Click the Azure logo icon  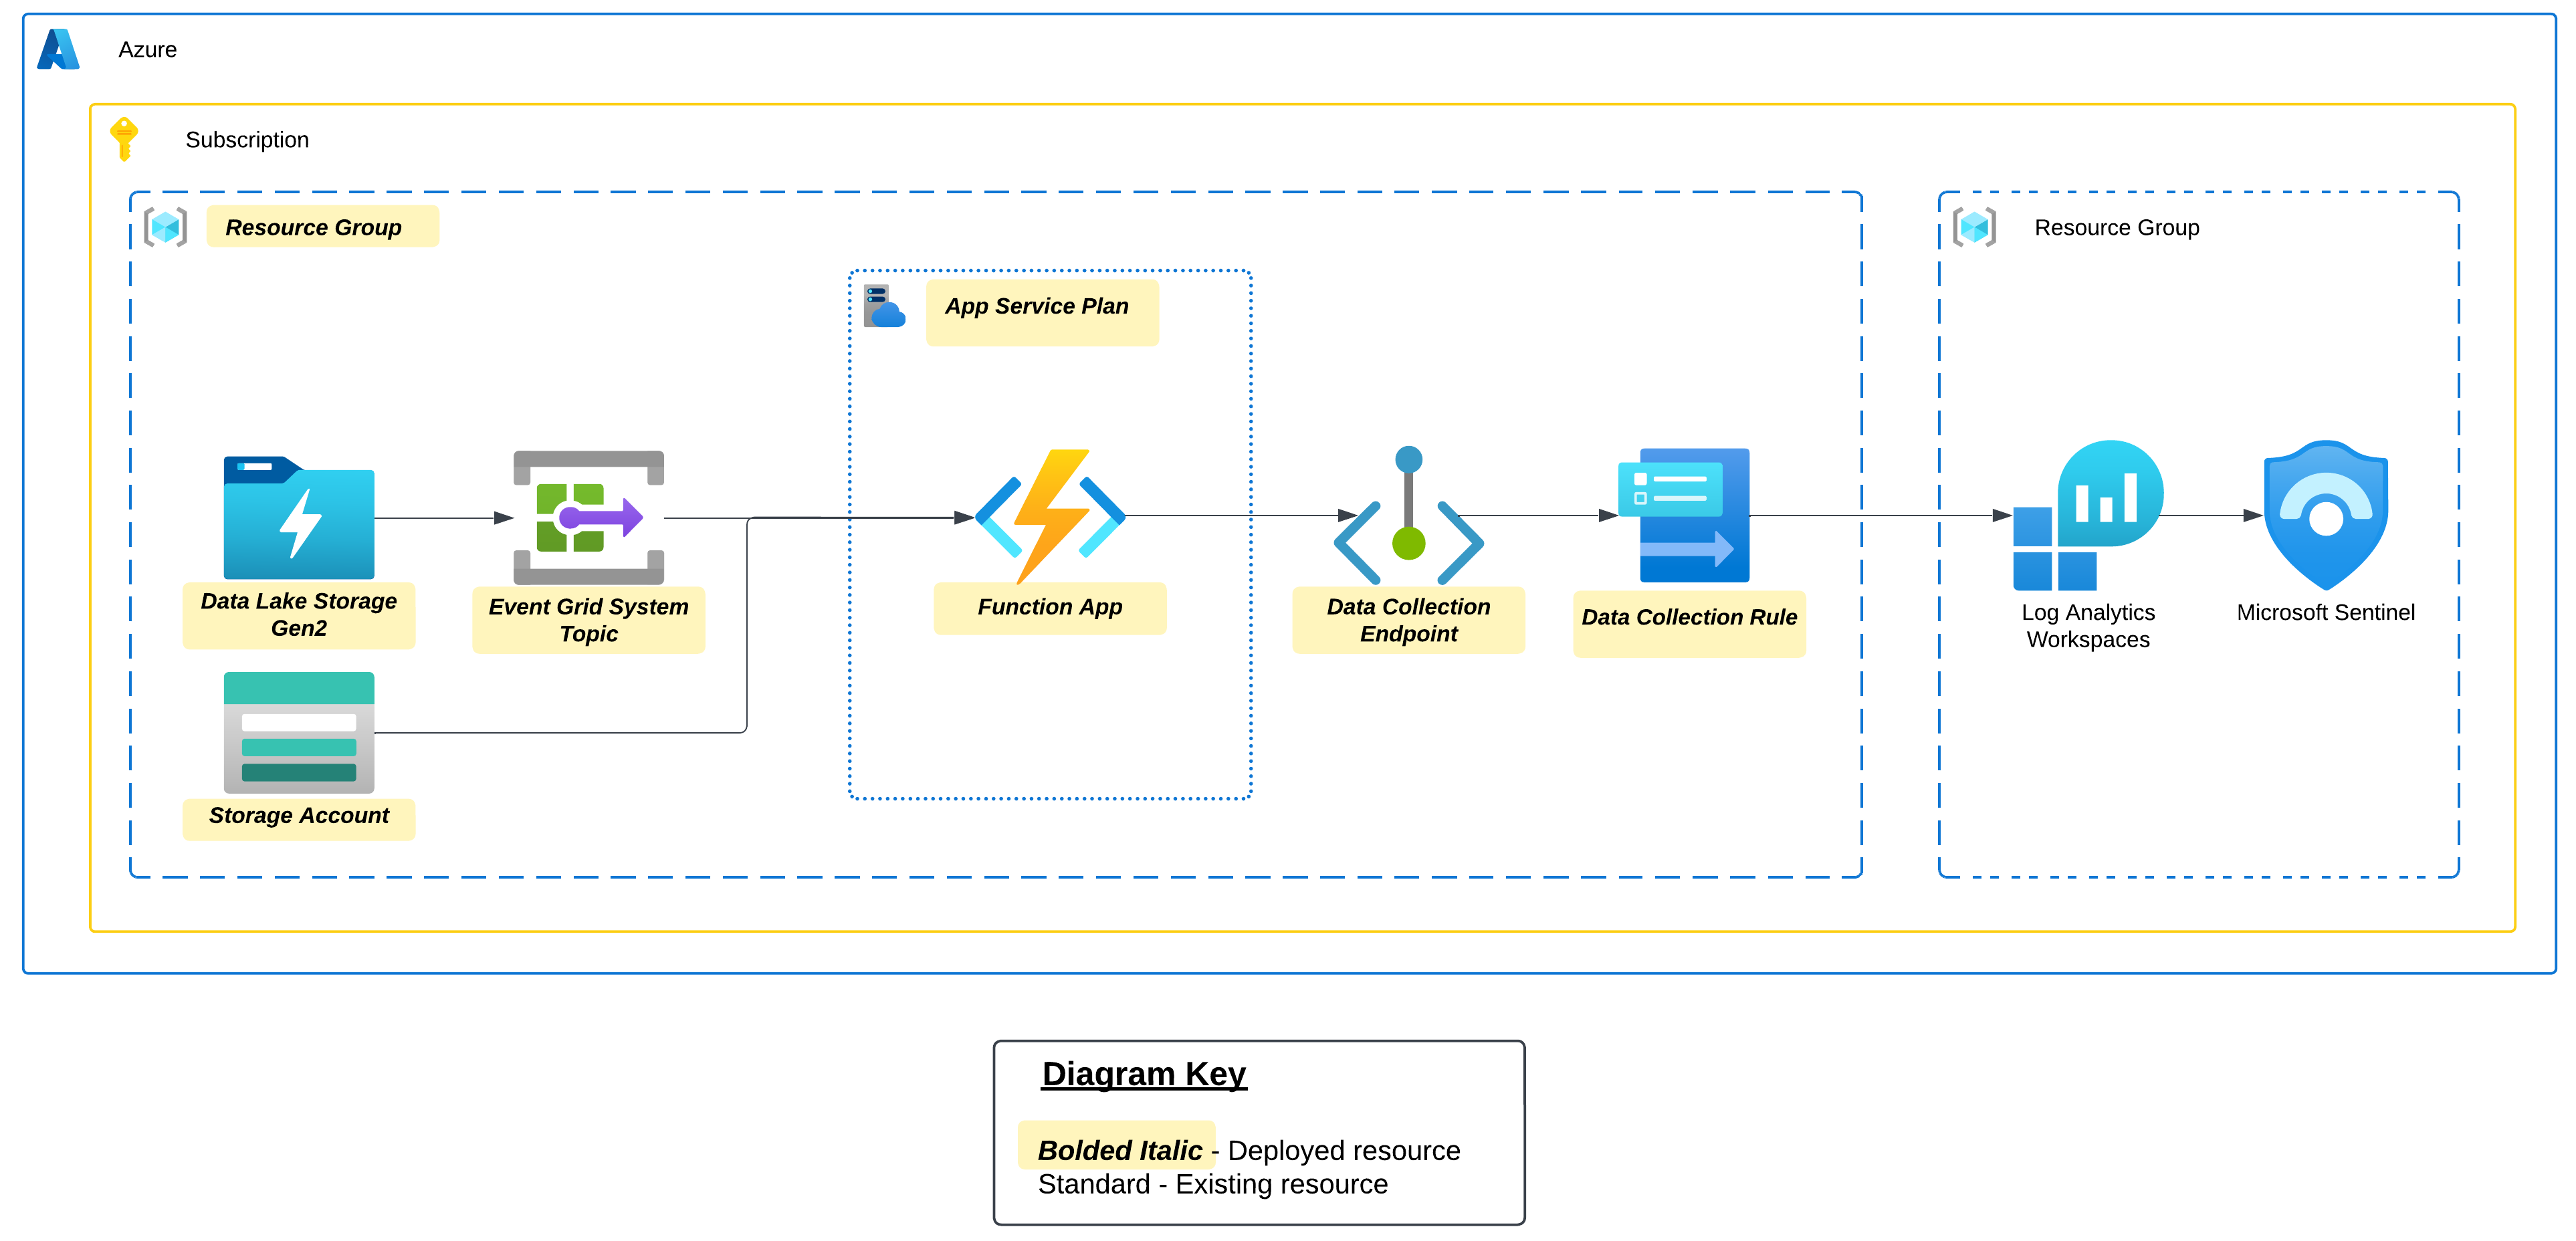click(x=58, y=49)
